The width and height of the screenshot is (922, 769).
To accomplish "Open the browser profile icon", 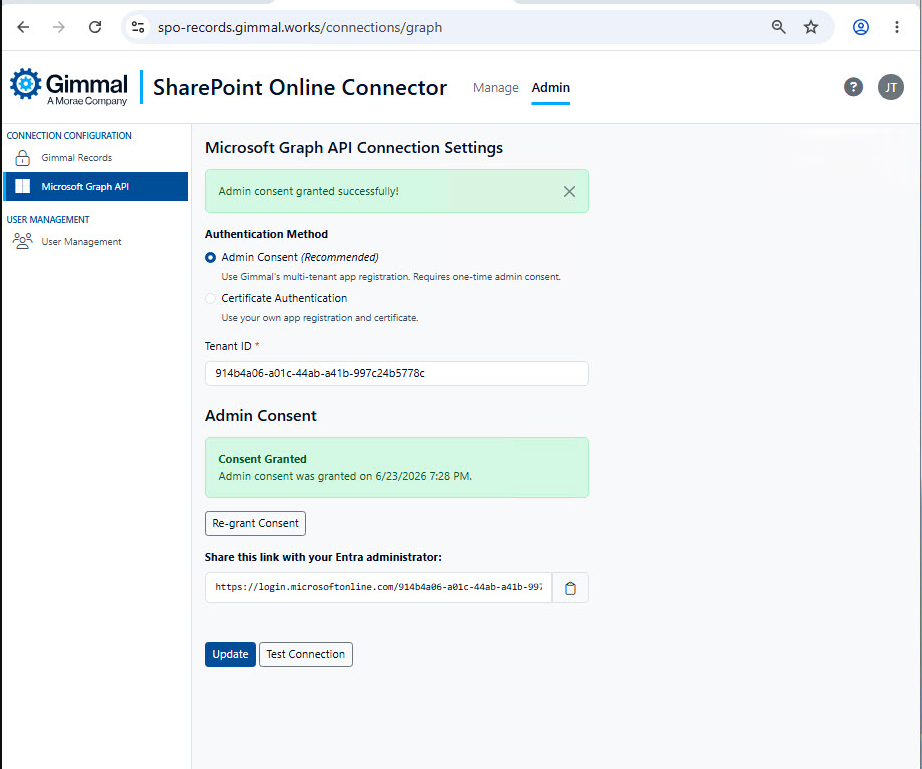I will click(861, 27).
